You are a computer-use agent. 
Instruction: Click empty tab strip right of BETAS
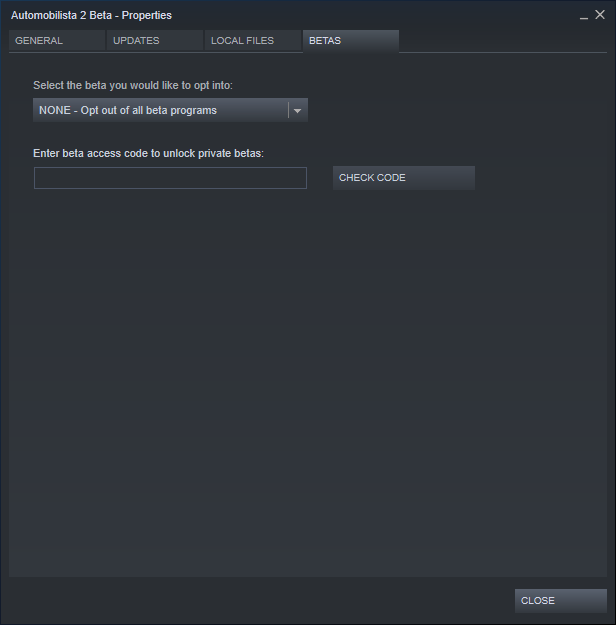pos(503,41)
